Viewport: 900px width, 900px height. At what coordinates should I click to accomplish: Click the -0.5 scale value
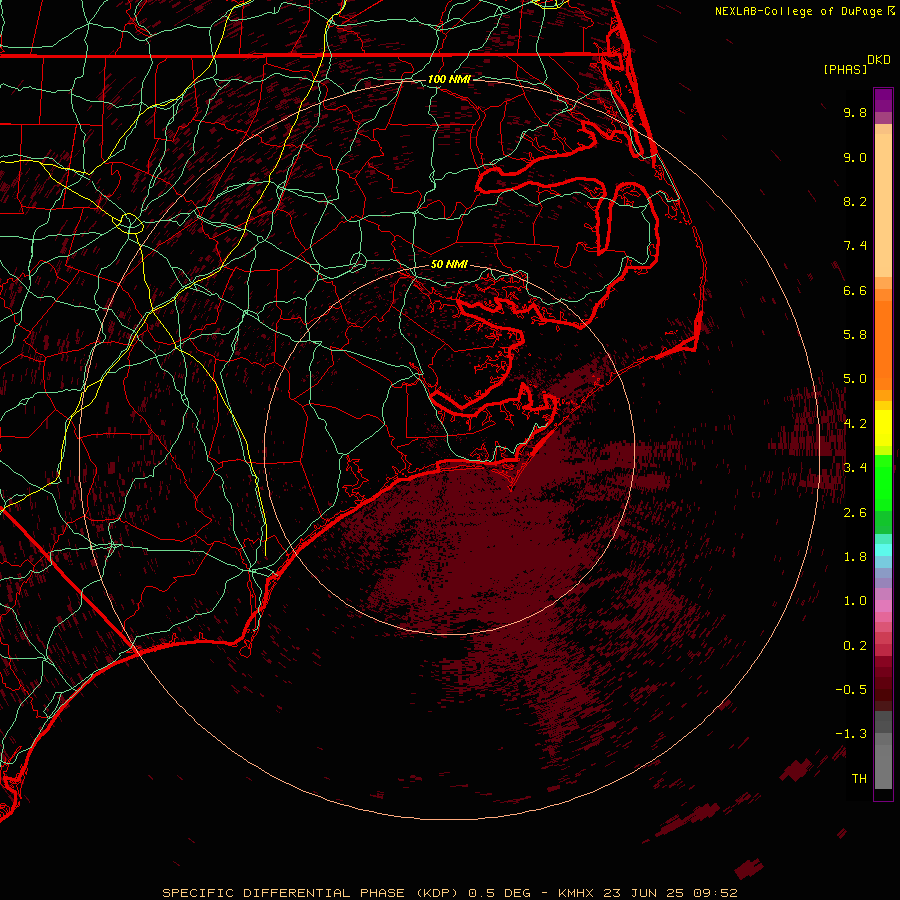click(851, 690)
